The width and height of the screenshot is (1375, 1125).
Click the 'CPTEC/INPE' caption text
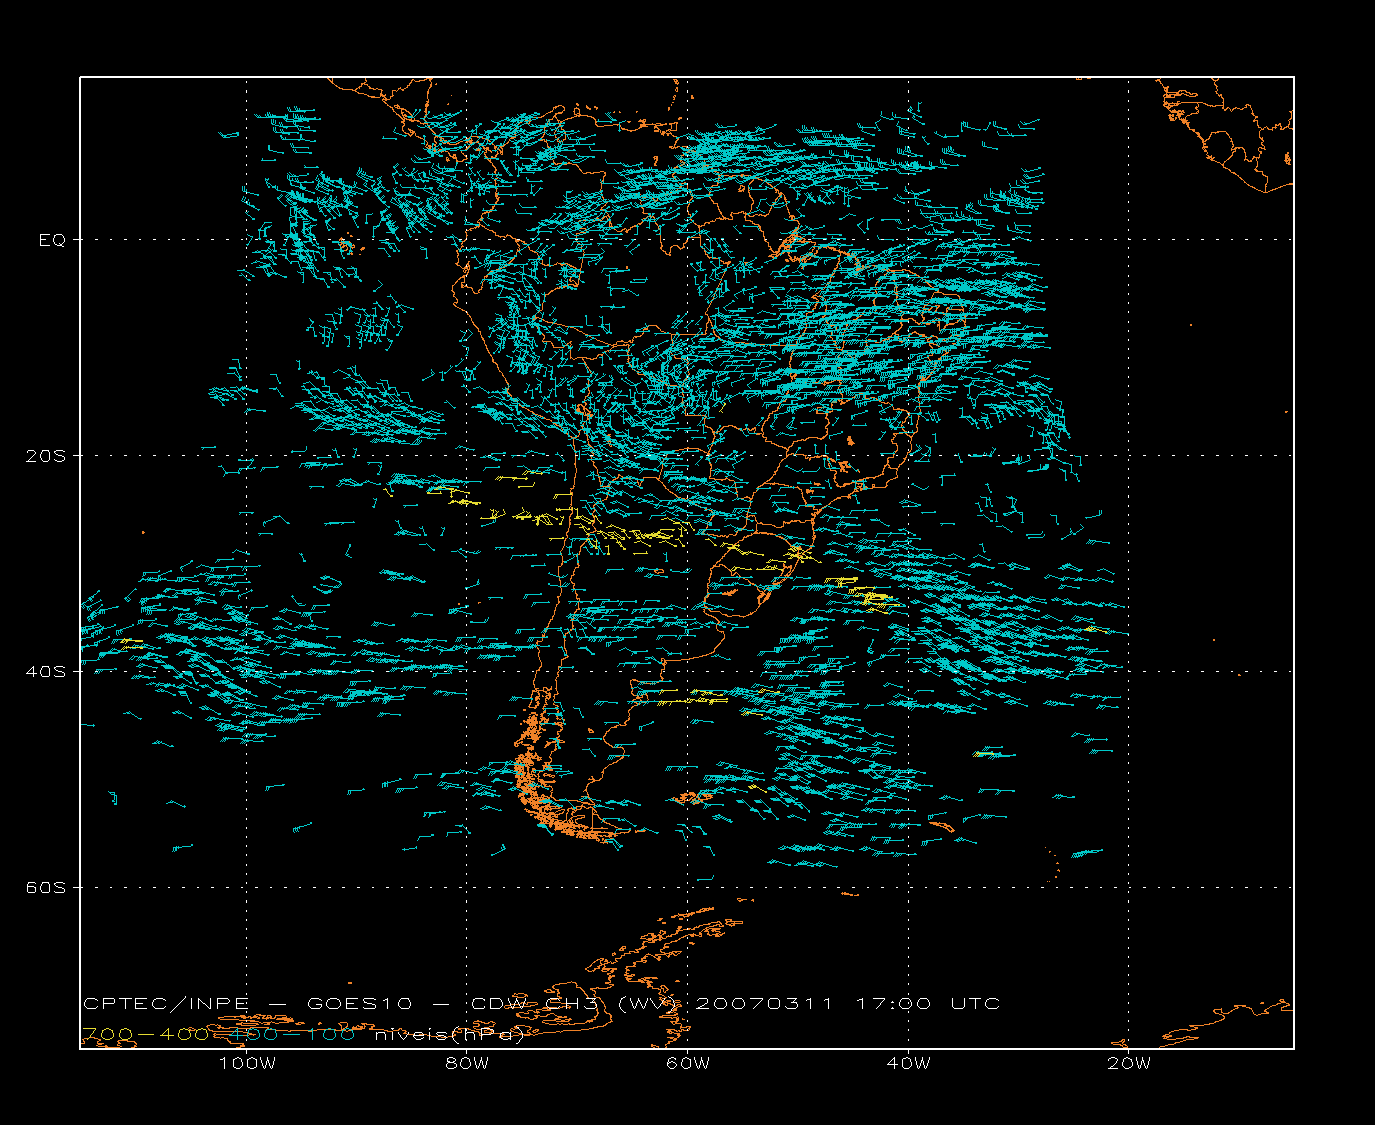coord(166,1003)
